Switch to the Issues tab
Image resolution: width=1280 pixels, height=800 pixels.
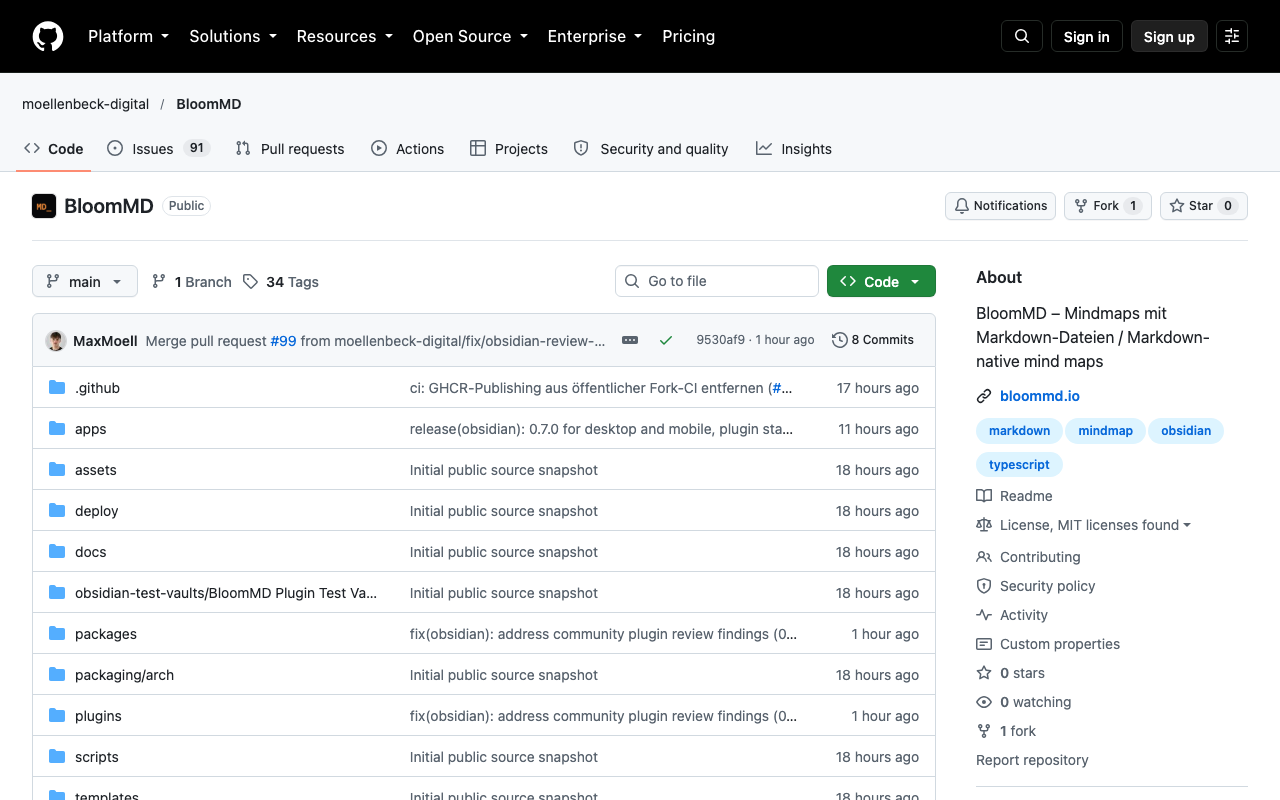(x=158, y=149)
